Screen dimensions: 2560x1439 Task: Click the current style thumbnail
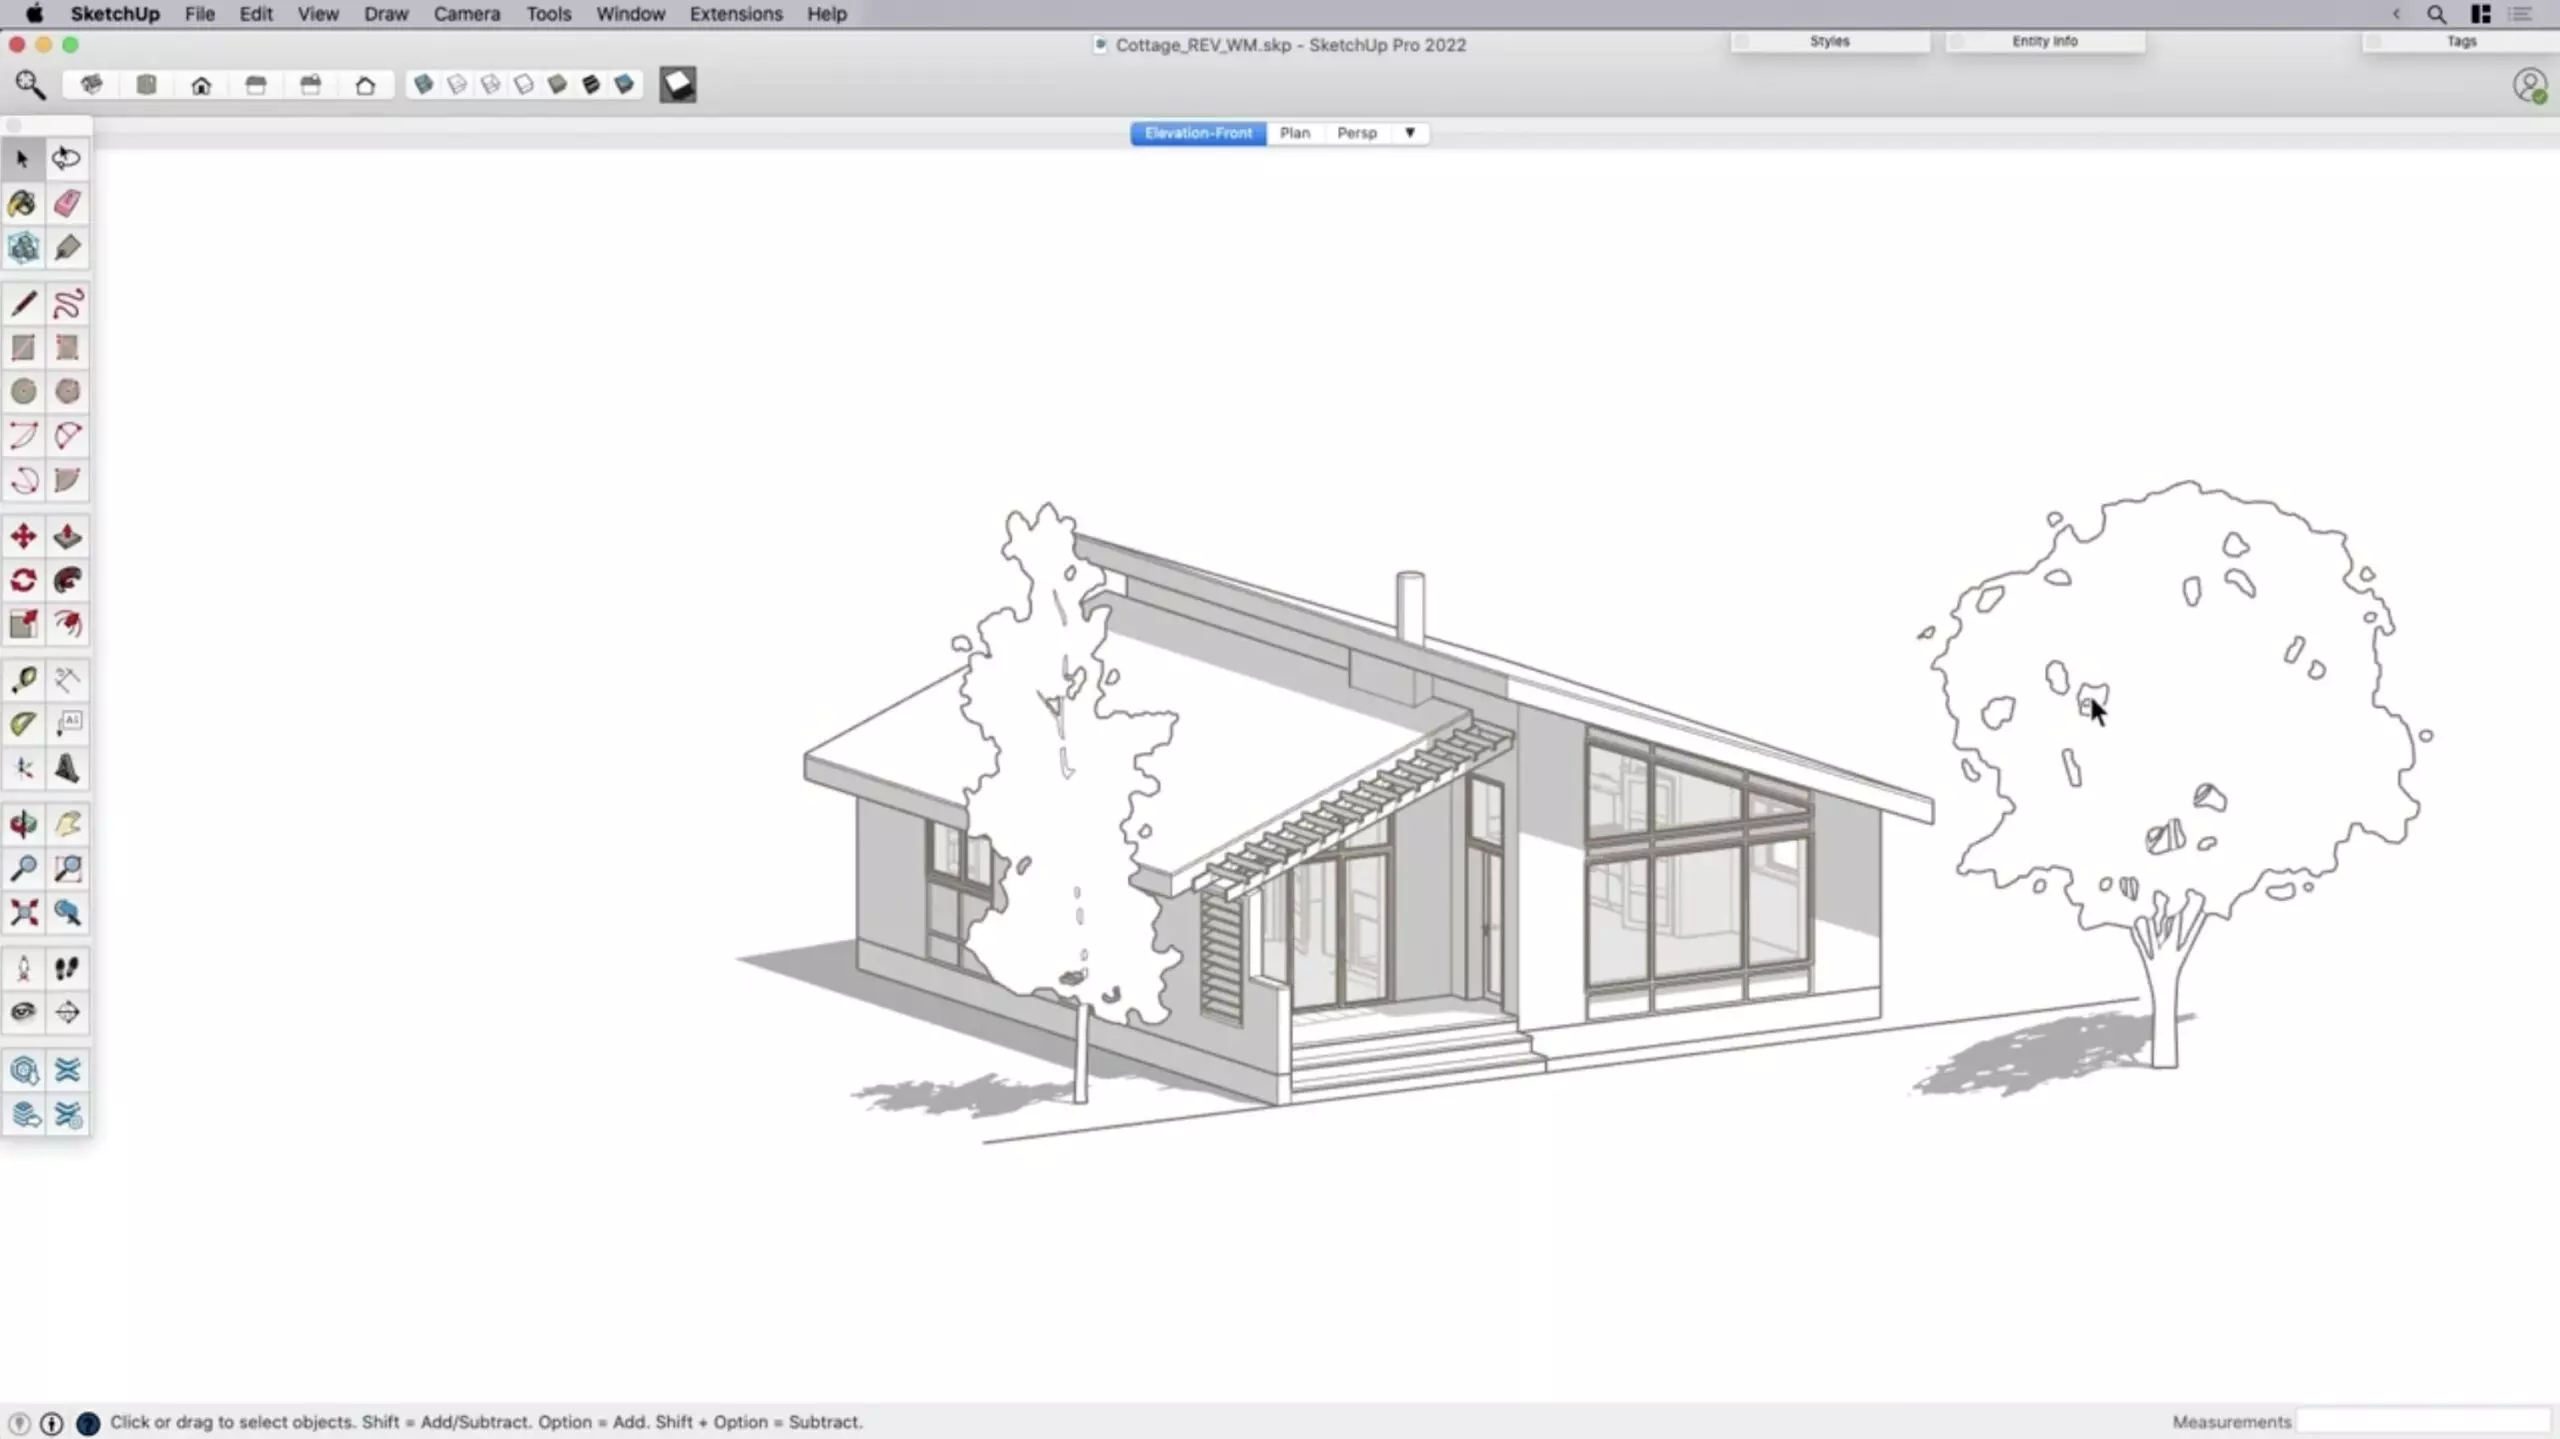pos(678,85)
